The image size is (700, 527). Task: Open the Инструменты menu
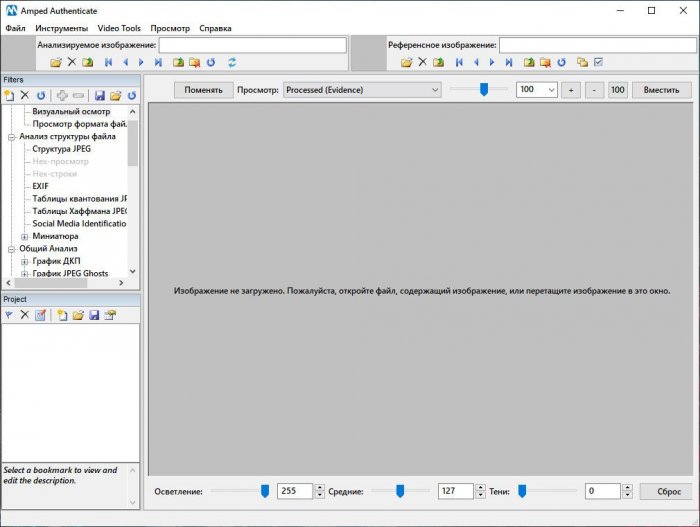(61, 28)
